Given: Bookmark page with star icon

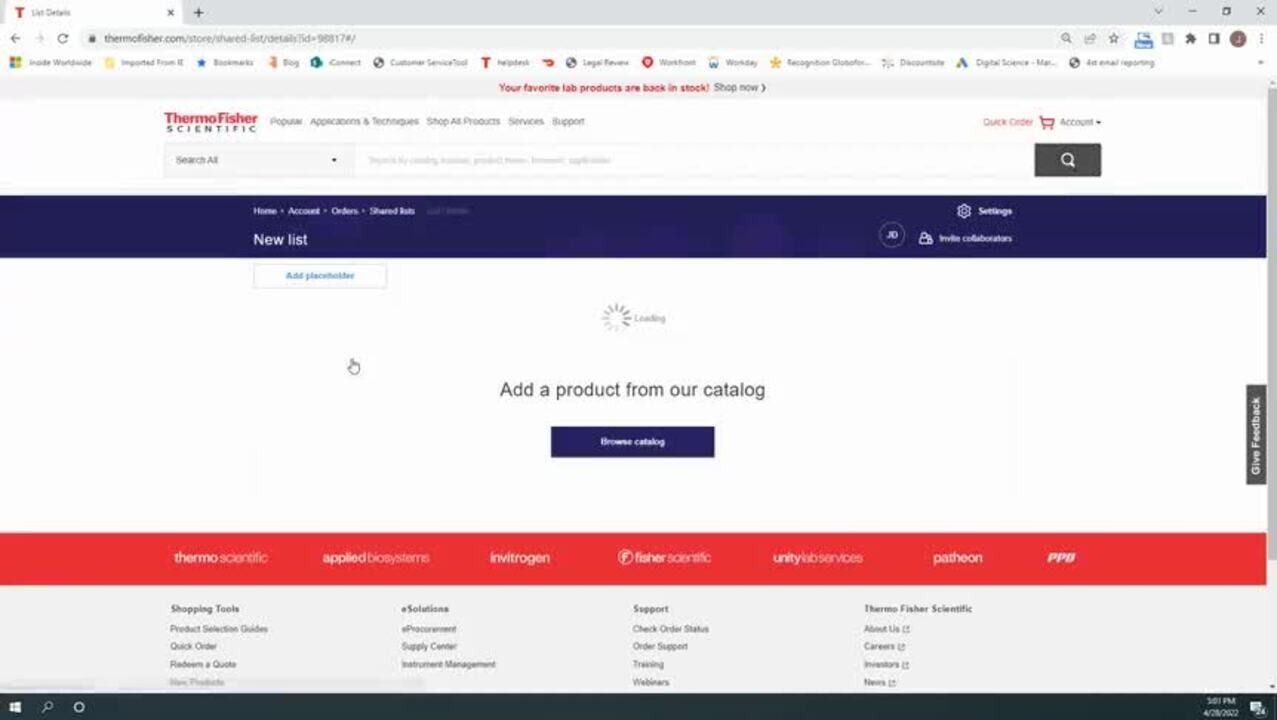Looking at the screenshot, I should [1113, 38].
